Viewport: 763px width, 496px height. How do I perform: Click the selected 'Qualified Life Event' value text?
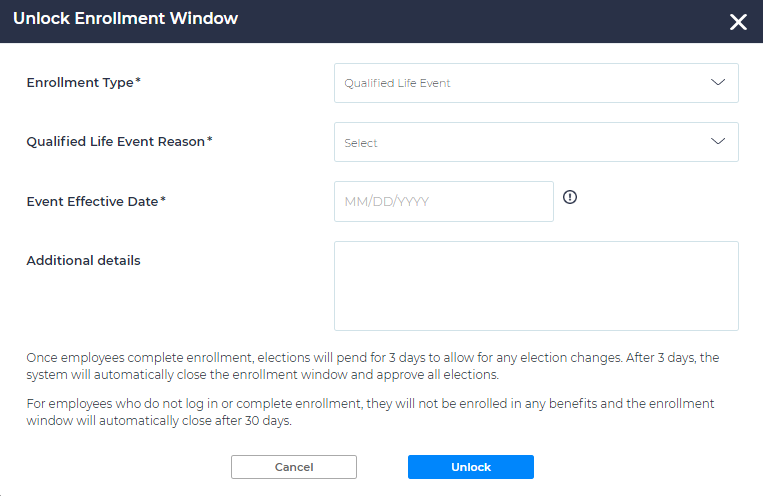coord(397,83)
